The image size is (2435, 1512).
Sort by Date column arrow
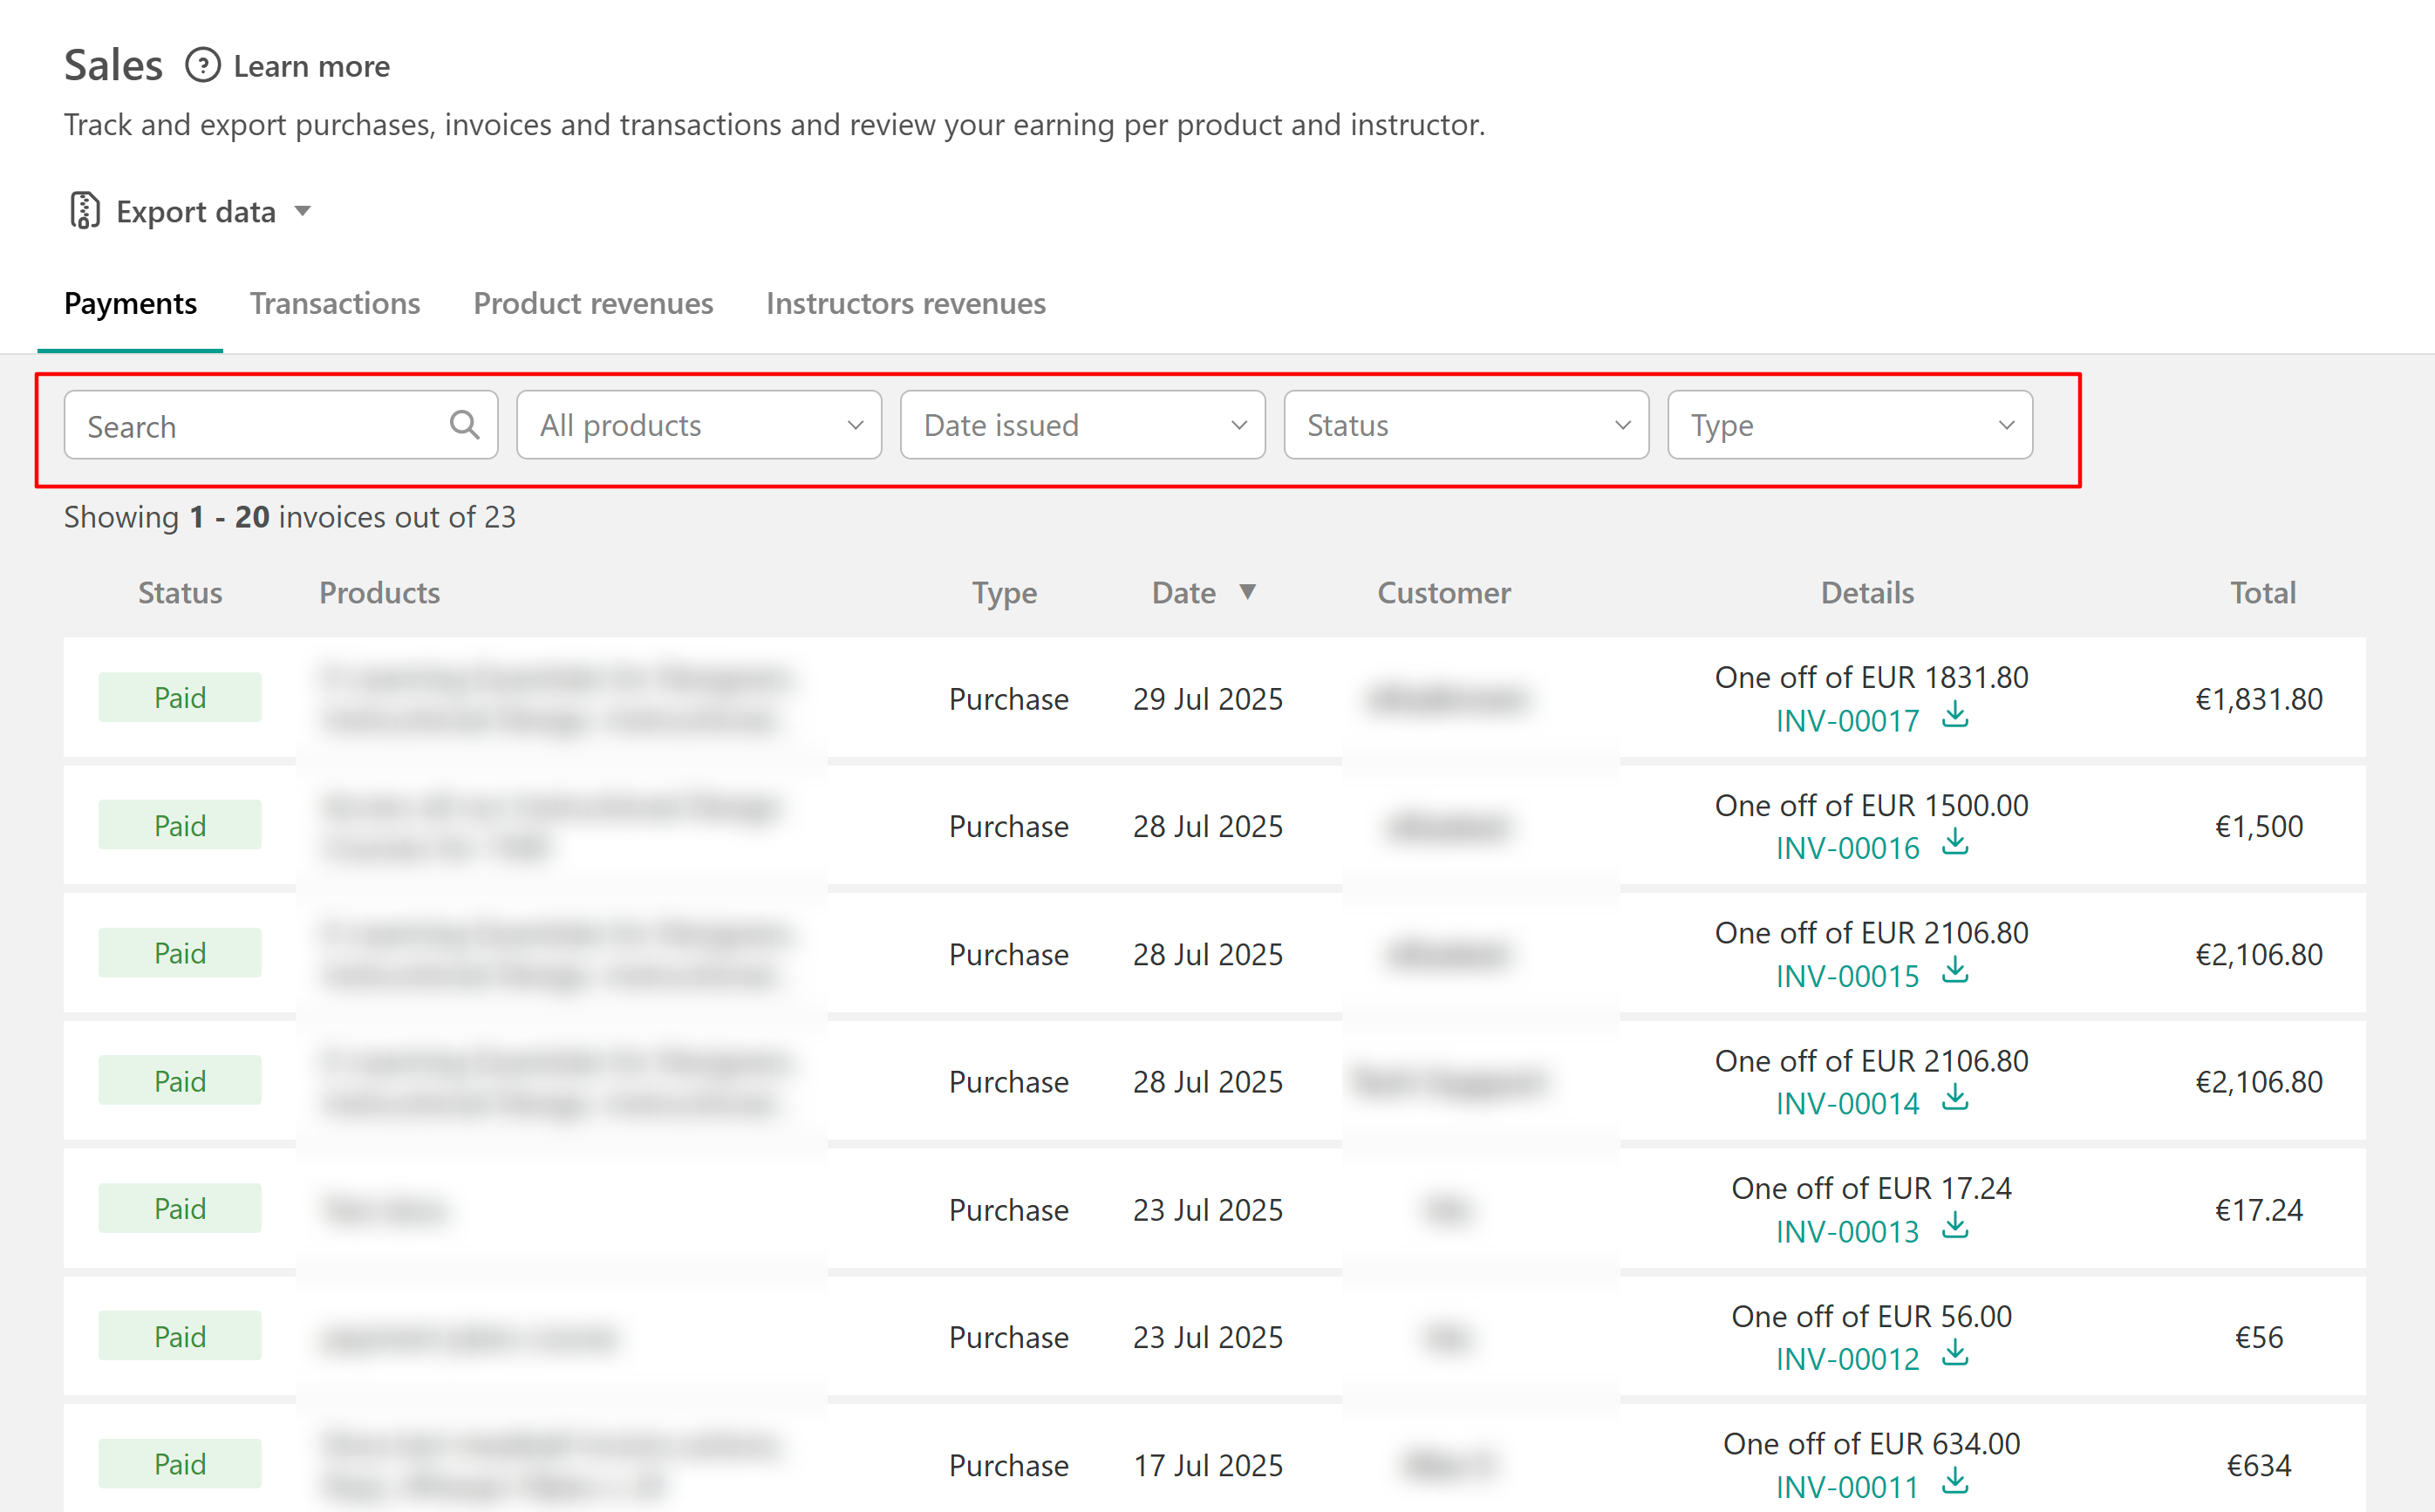(x=1247, y=592)
